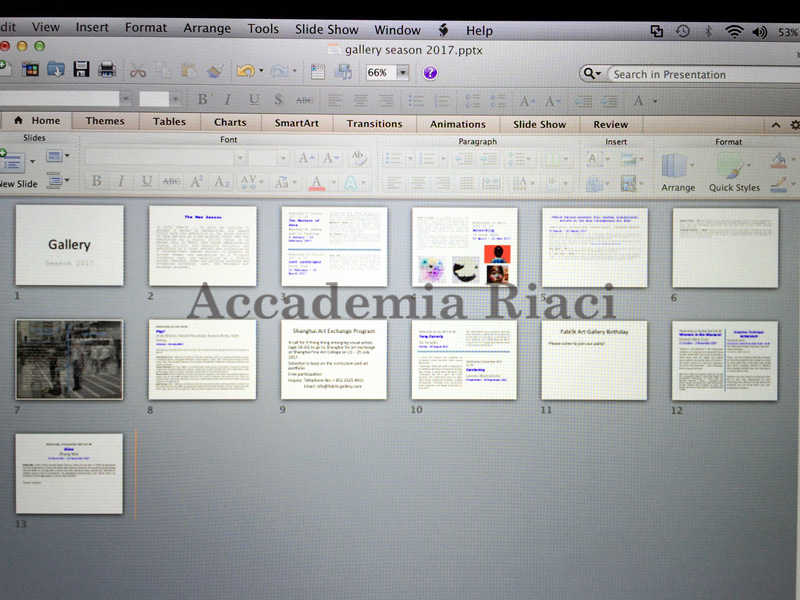Toggle Subscript in the Font group
This screenshot has height=600, width=800.
pos(221,182)
